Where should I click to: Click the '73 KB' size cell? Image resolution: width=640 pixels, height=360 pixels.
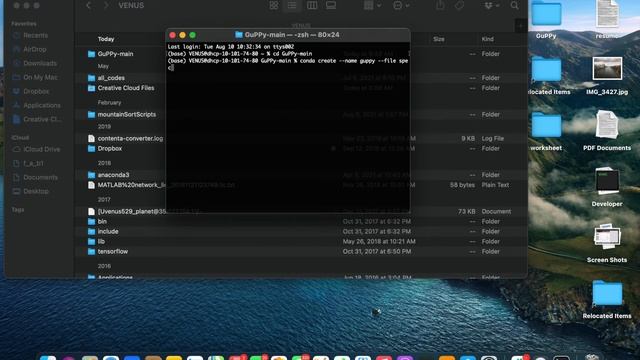(x=466, y=211)
